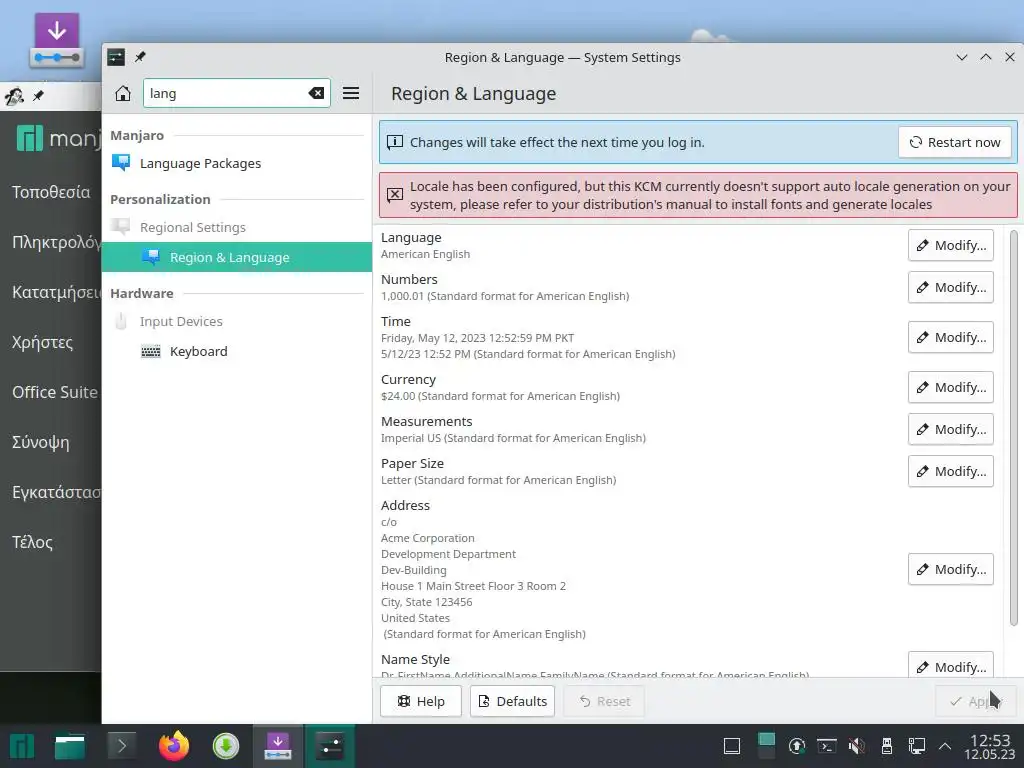Modify the Paper Size format
This screenshot has width=1024, height=768.
point(951,472)
